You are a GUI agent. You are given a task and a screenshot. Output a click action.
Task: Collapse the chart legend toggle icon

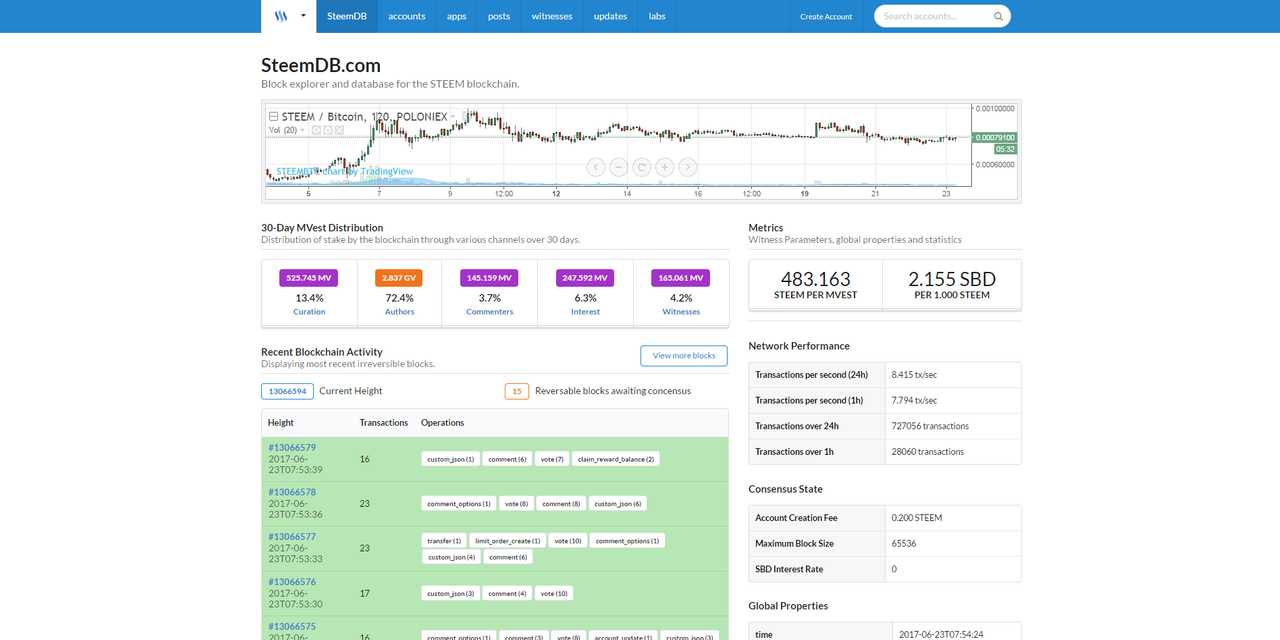tap(273, 117)
